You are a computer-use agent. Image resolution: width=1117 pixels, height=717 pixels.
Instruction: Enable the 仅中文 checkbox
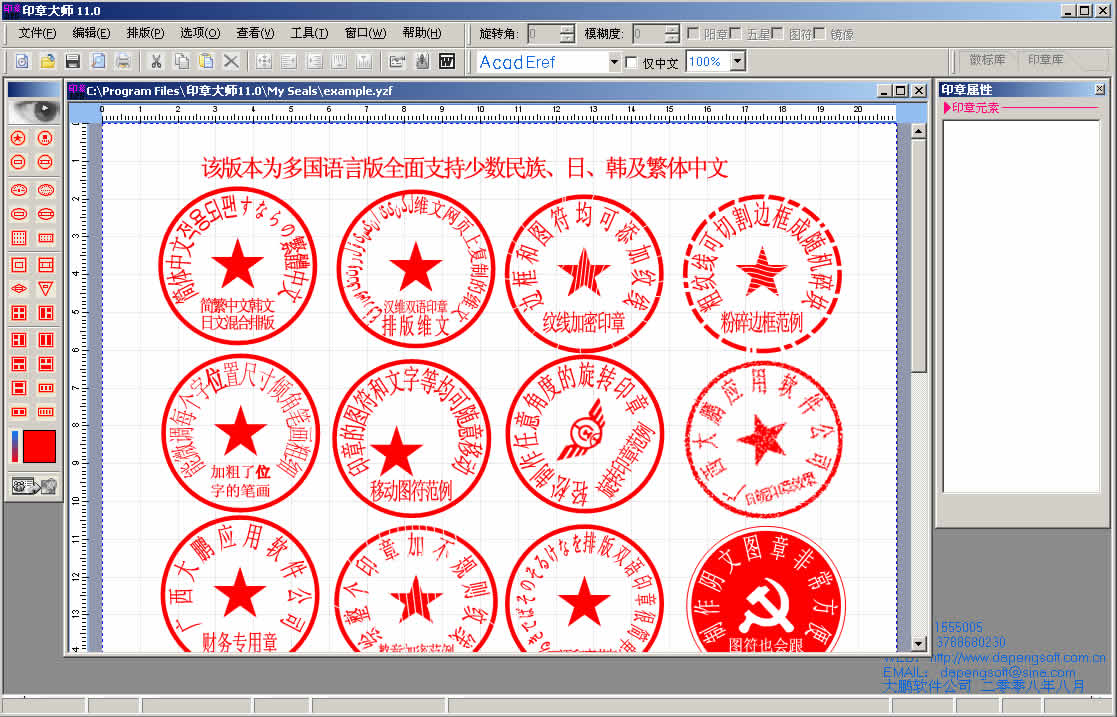pos(631,63)
